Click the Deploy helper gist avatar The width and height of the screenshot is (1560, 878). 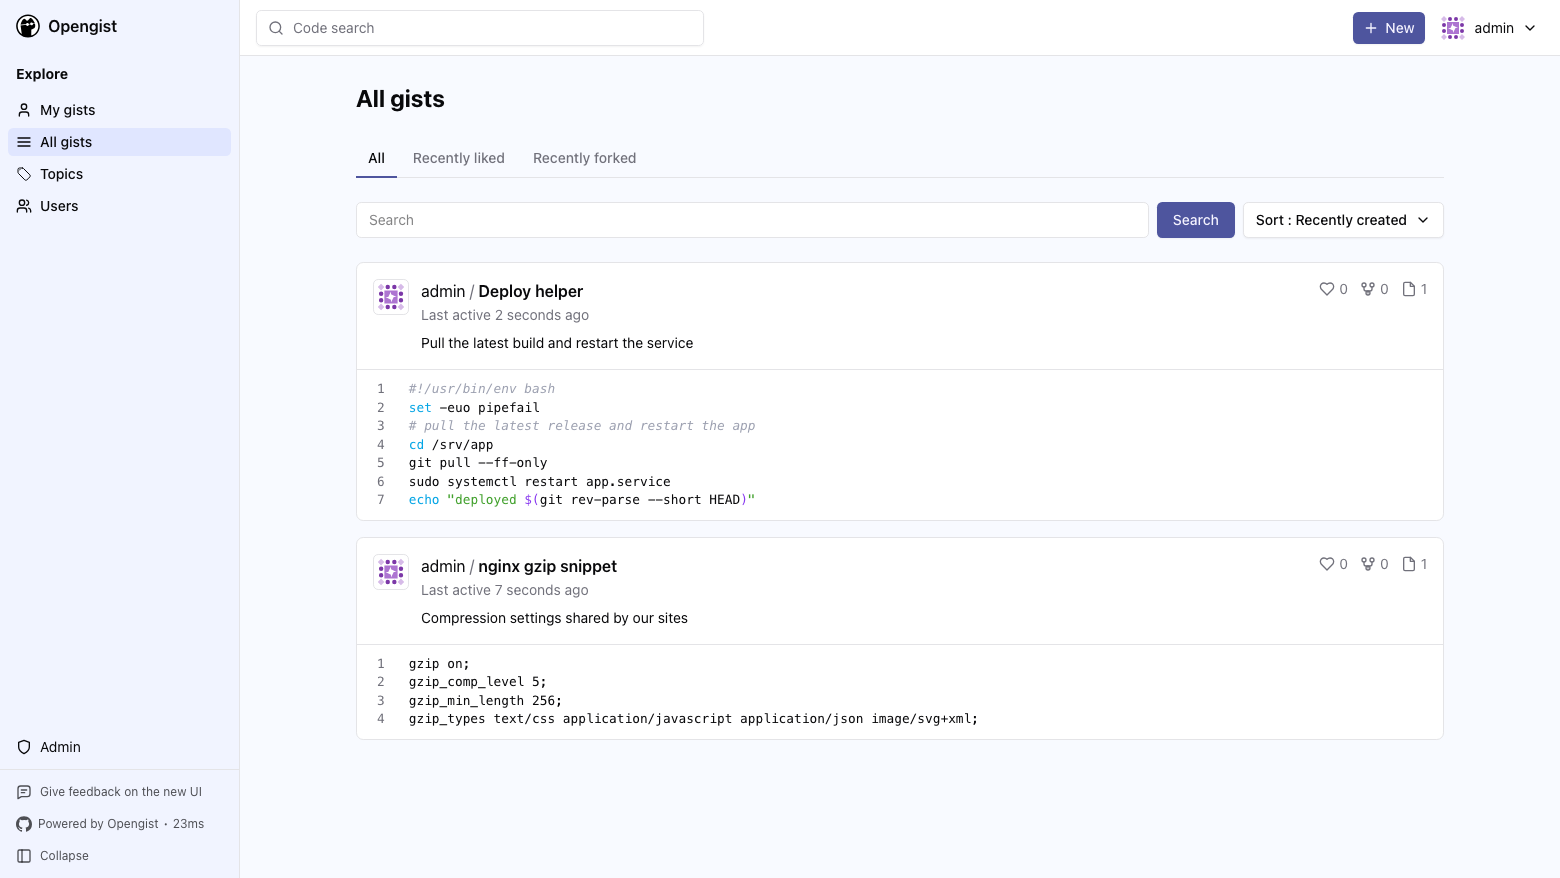(x=391, y=297)
